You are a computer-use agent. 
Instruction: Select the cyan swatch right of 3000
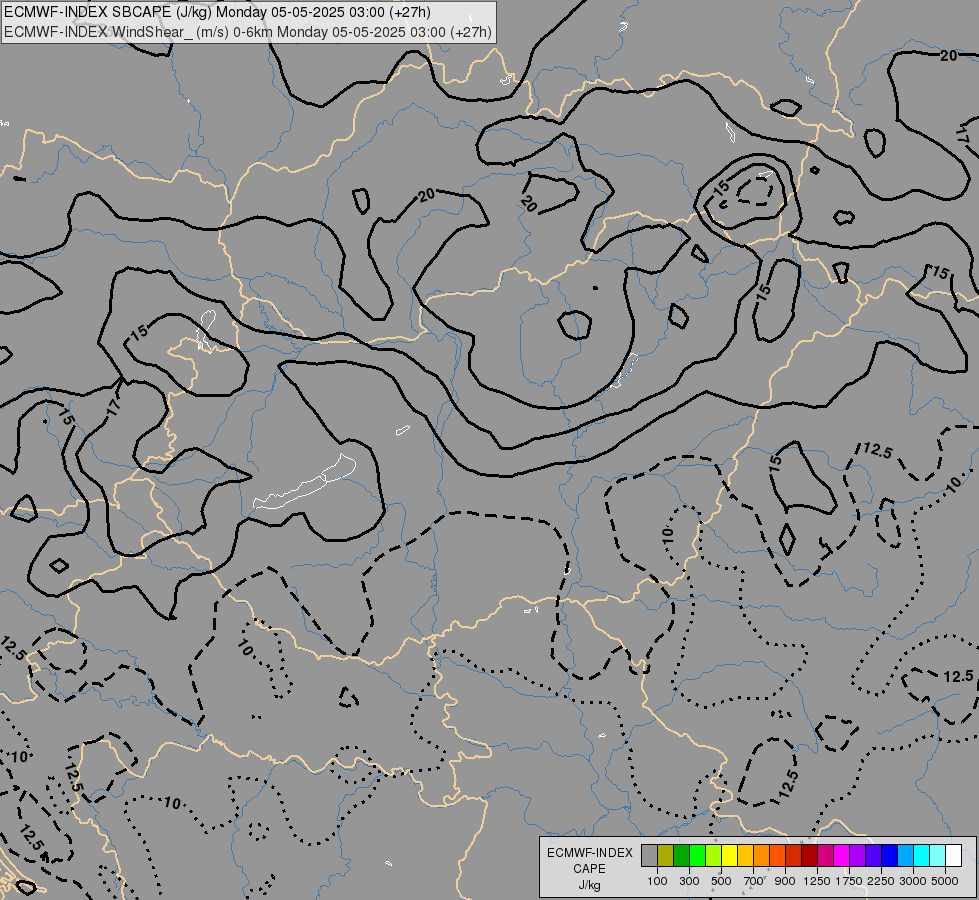click(921, 856)
